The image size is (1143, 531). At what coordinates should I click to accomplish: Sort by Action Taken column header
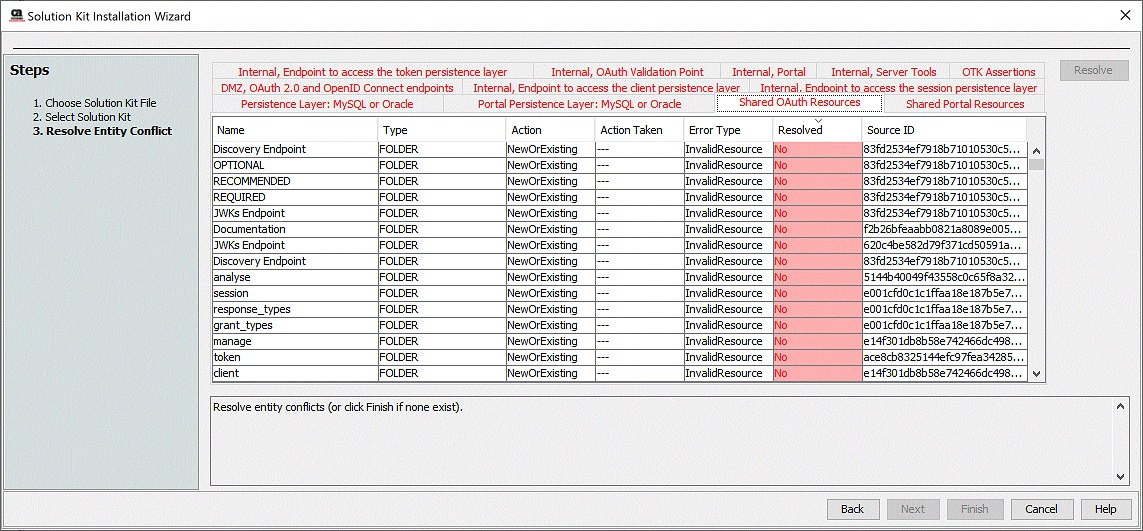point(639,130)
